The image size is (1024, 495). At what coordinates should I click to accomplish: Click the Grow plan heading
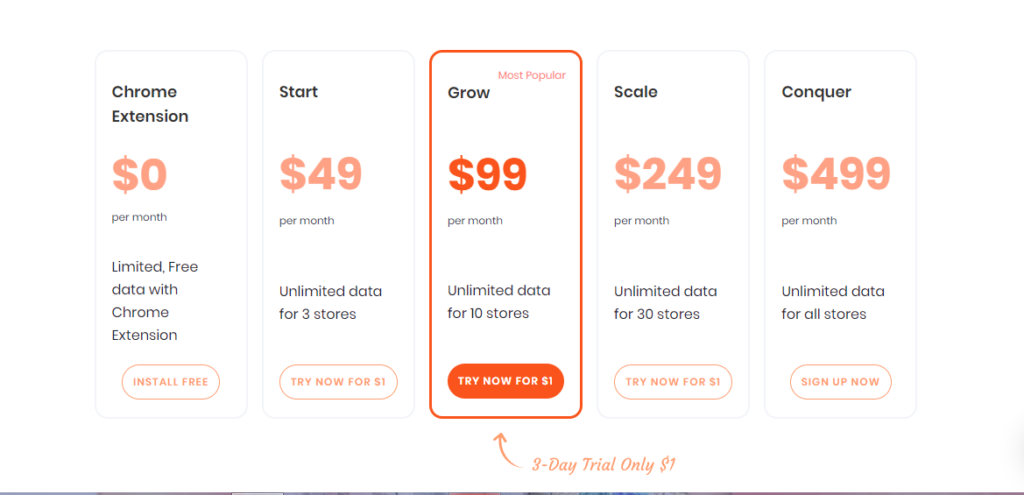click(x=468, y=93)
